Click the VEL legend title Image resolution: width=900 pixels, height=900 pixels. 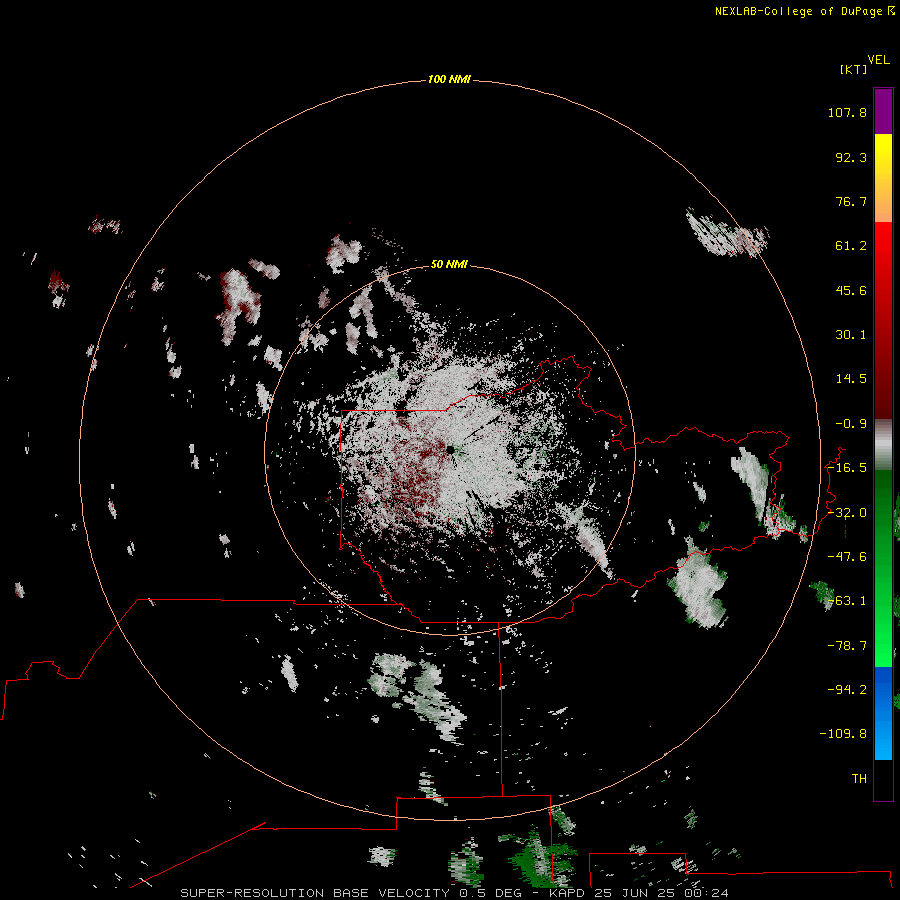click(878, 60)
